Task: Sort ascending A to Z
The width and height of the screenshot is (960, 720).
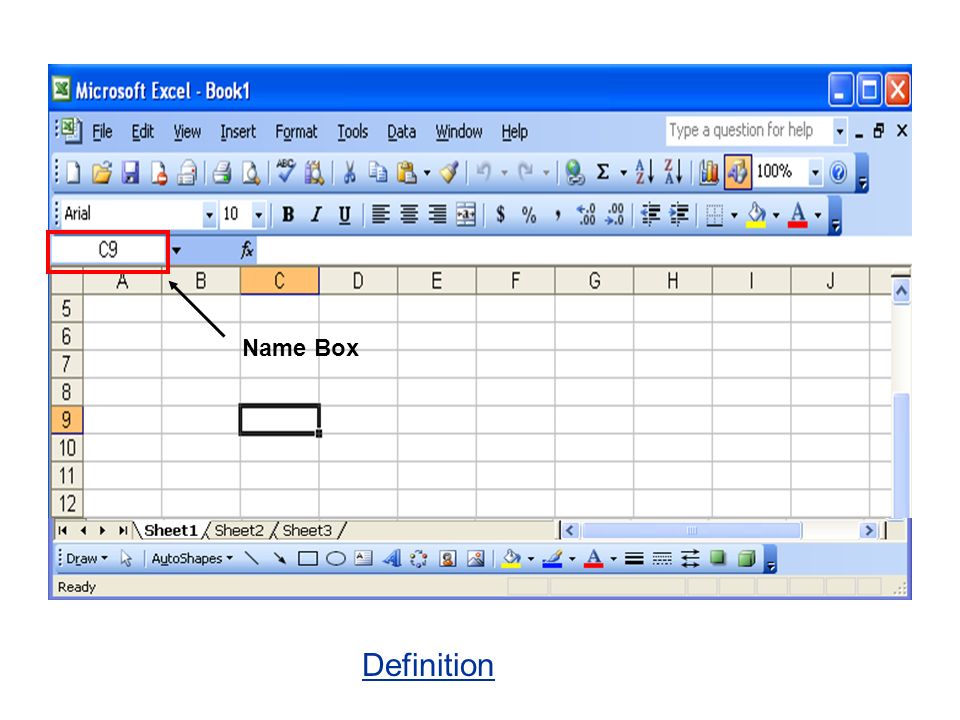Action: (645, 172)
